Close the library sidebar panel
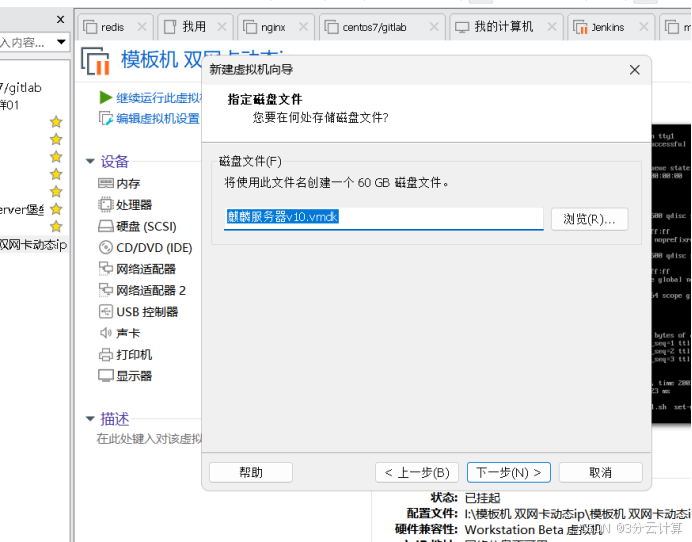 pos(60,19)
